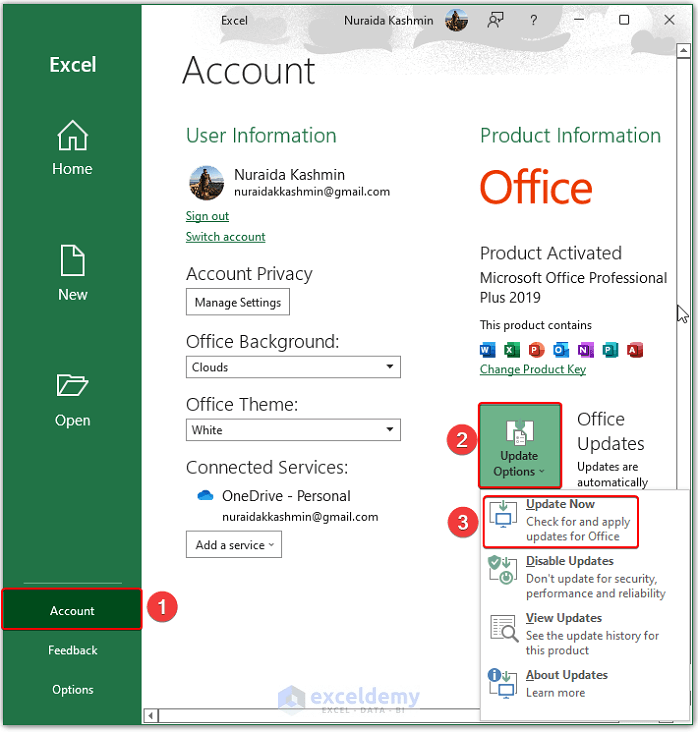Expand the Office Theme dropdown

pyautogui.click(x=293, y=429)
